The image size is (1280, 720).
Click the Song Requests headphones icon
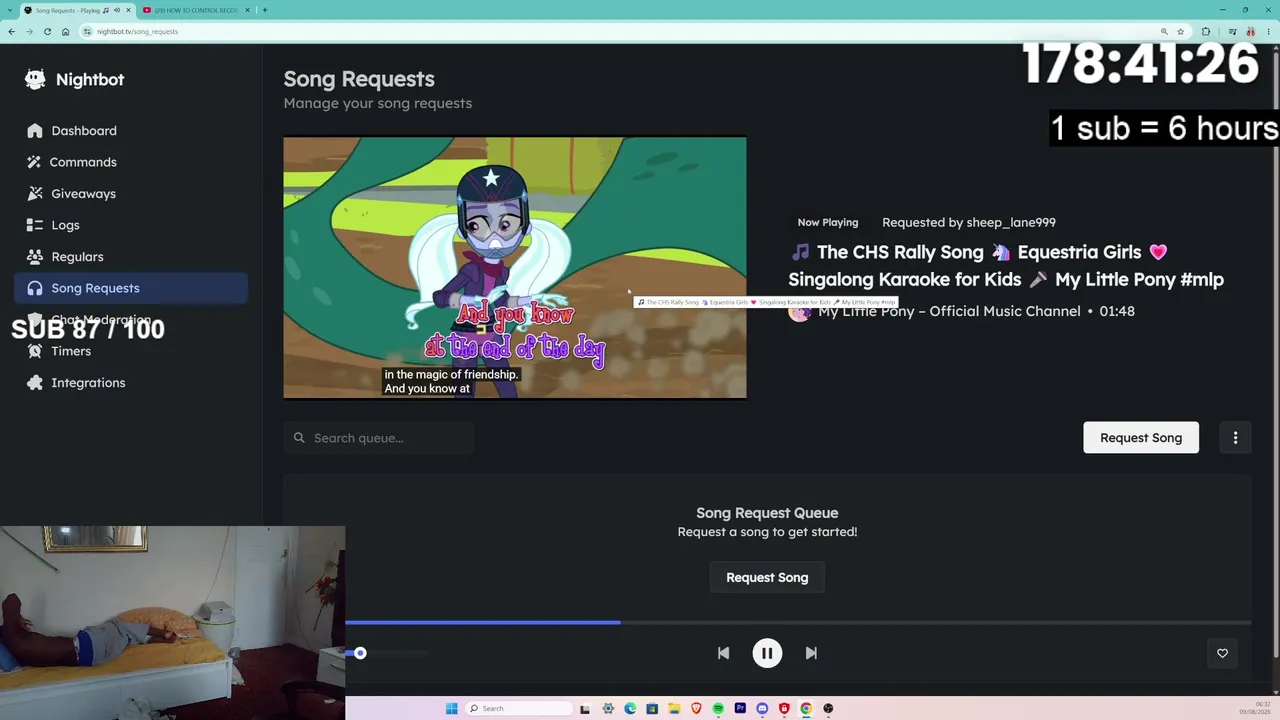point(35,288)
